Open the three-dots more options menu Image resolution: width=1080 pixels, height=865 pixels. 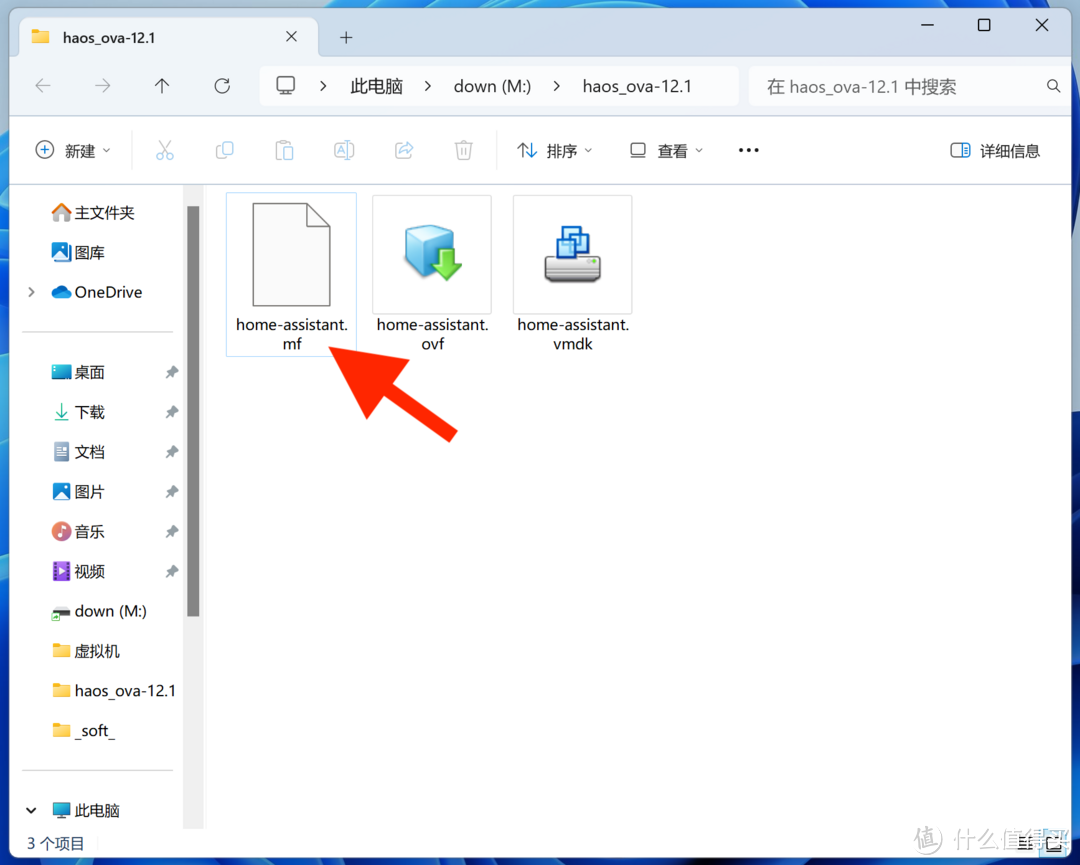(x=749, y=150)
